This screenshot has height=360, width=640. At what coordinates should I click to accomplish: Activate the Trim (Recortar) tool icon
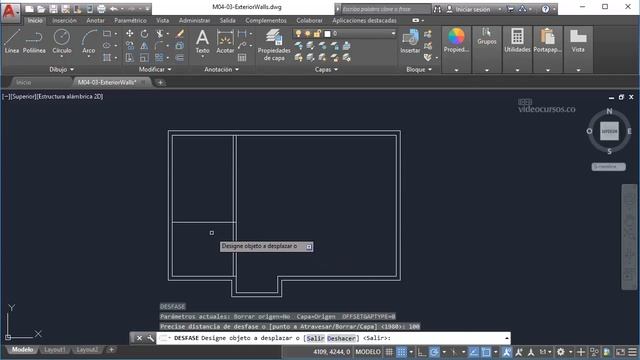pos(160,33)
